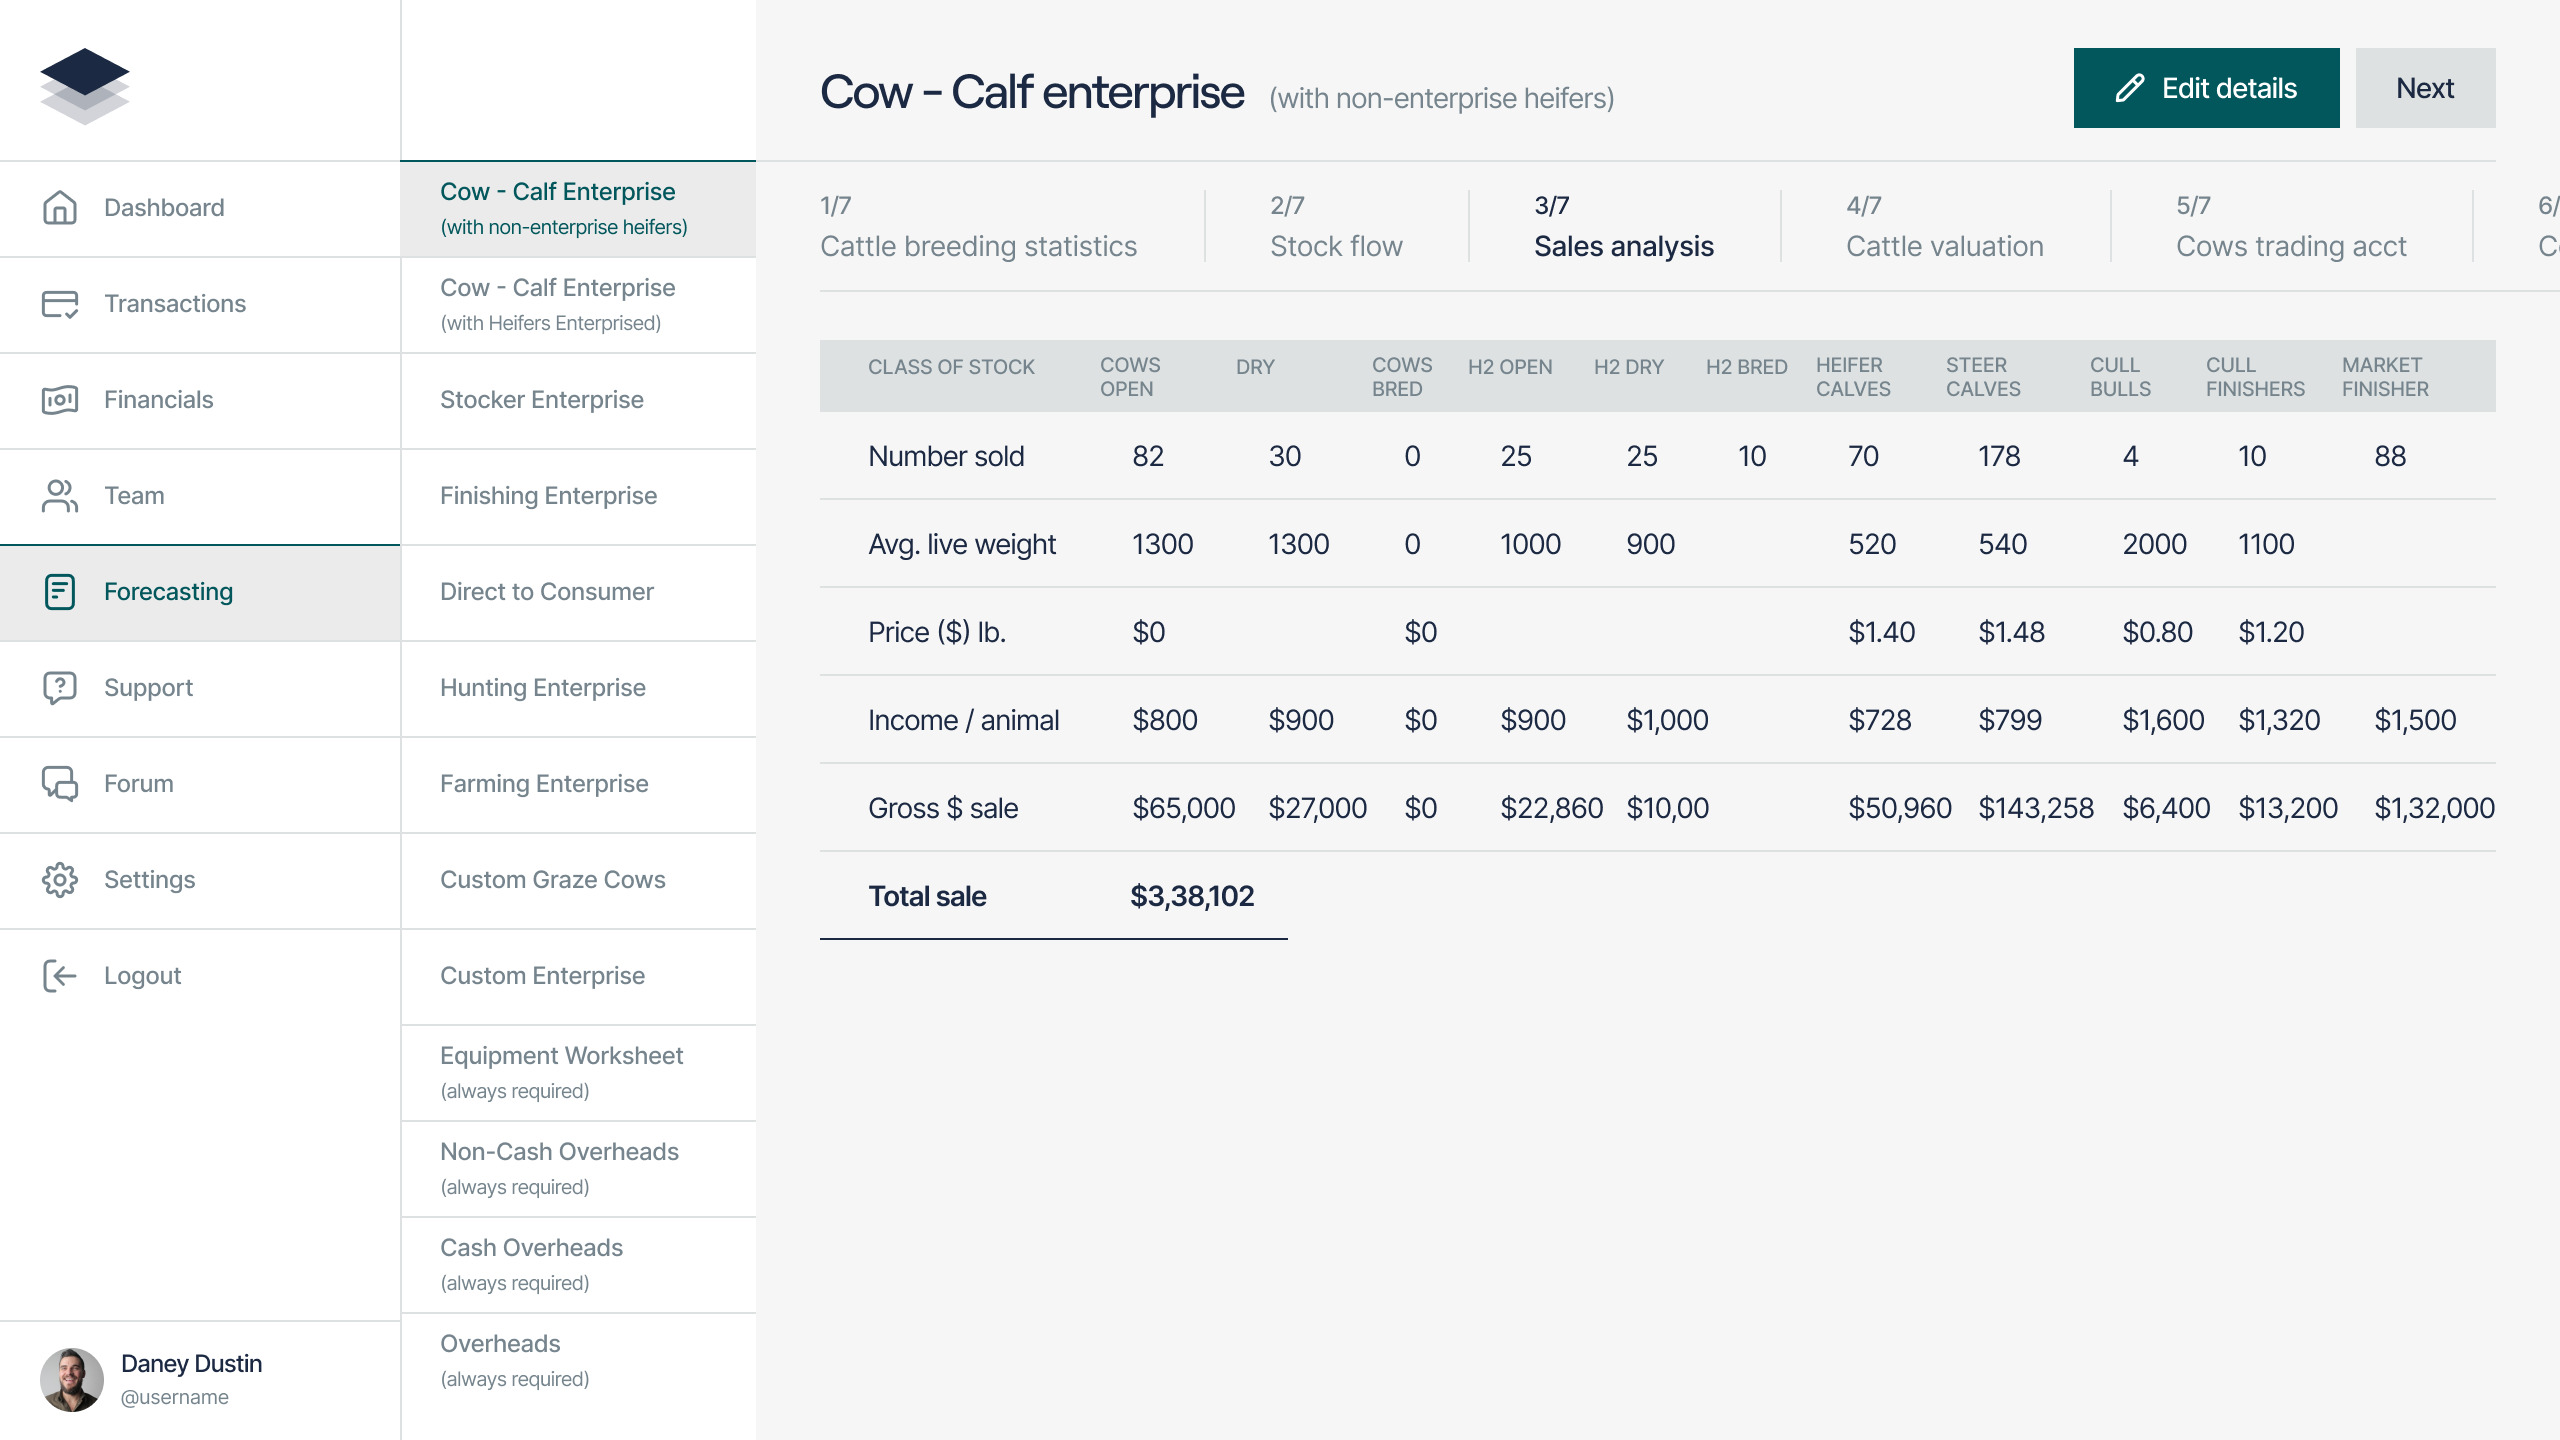
Task: Click the Financials money icon
Action: [x=60, y=400]
